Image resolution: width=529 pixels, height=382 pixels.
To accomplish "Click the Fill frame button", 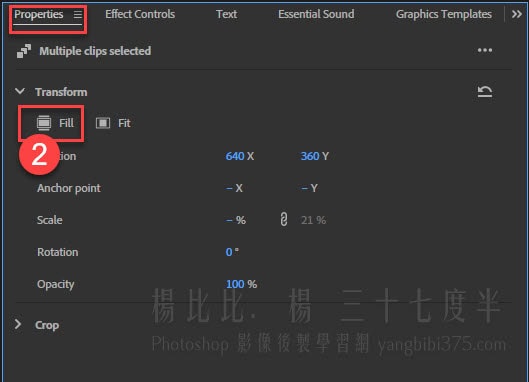I will (55, 123).
